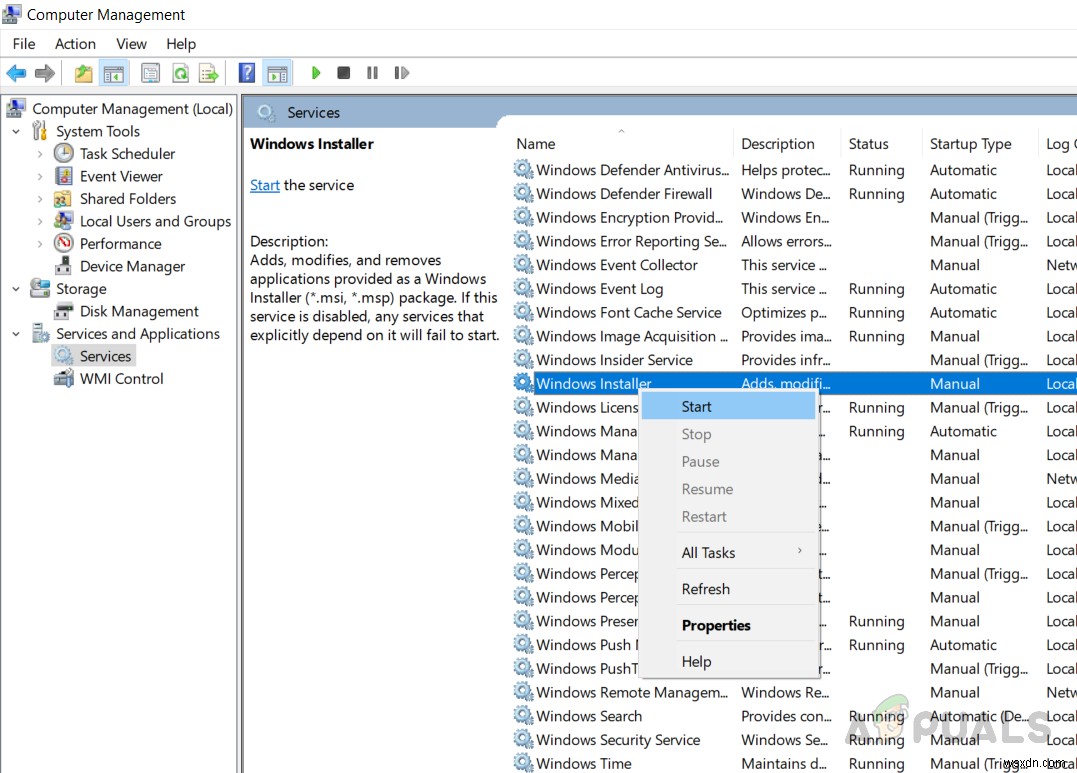Select Properties from the context menu
The width and height of the screenshot is (1077, 773).
[716, 625]
